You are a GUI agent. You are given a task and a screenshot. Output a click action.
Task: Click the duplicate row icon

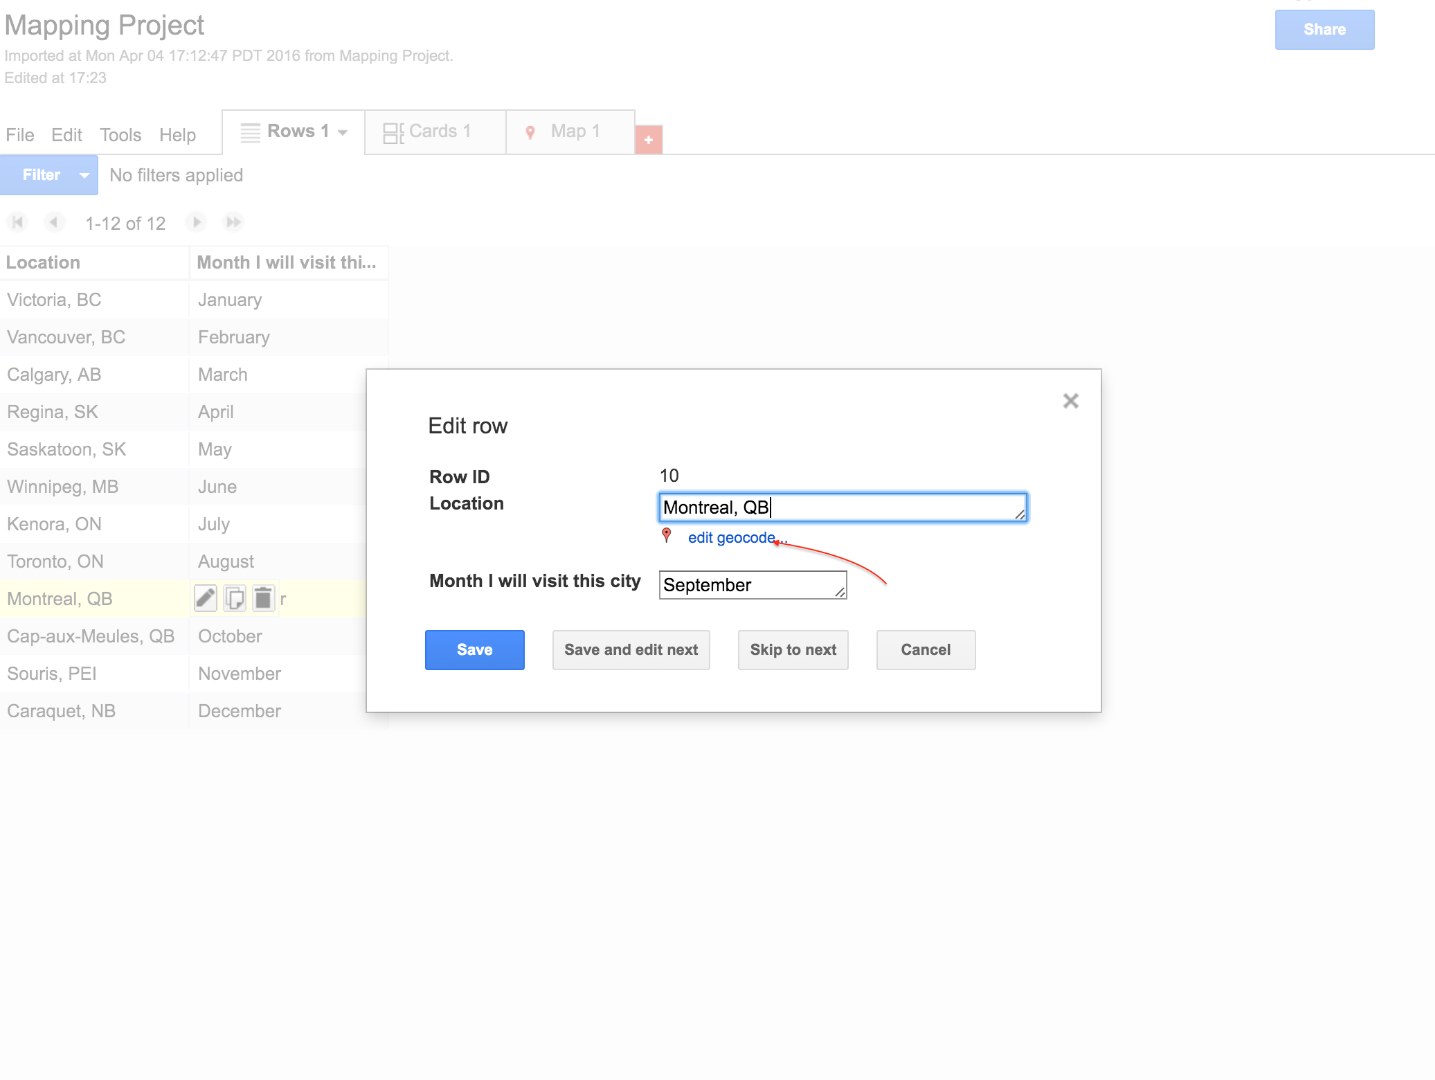(x=234, y=598)
